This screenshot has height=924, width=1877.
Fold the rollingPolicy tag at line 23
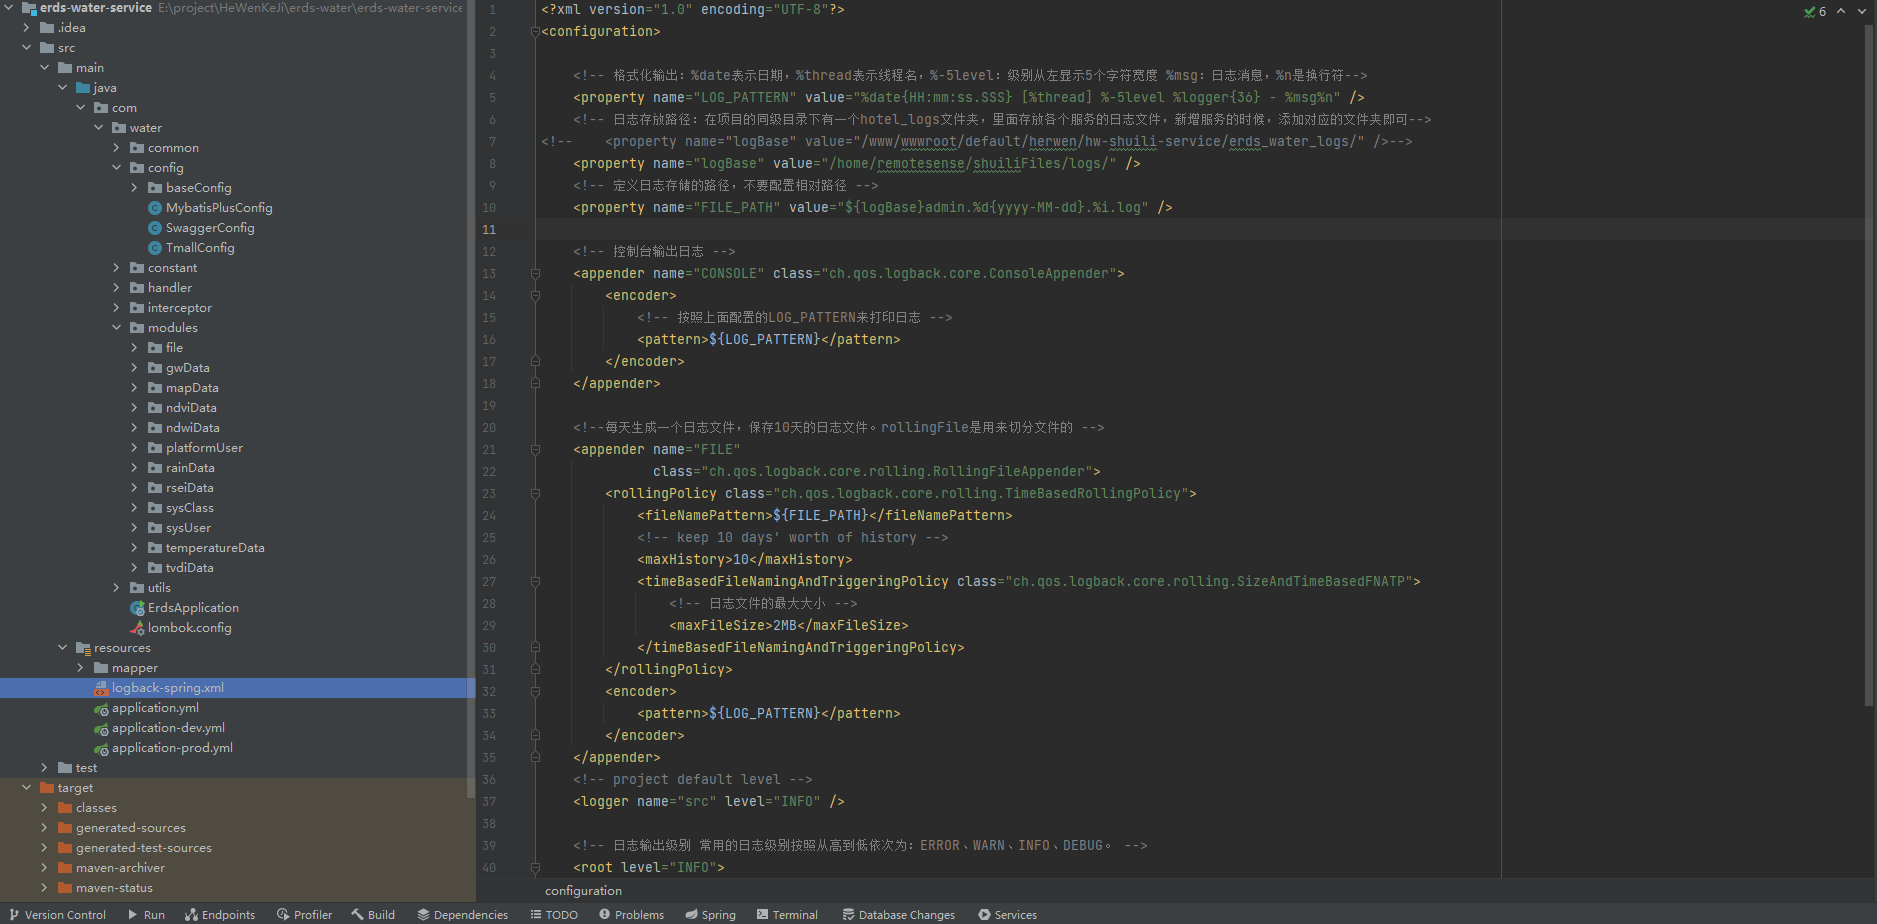coord(535,494)
